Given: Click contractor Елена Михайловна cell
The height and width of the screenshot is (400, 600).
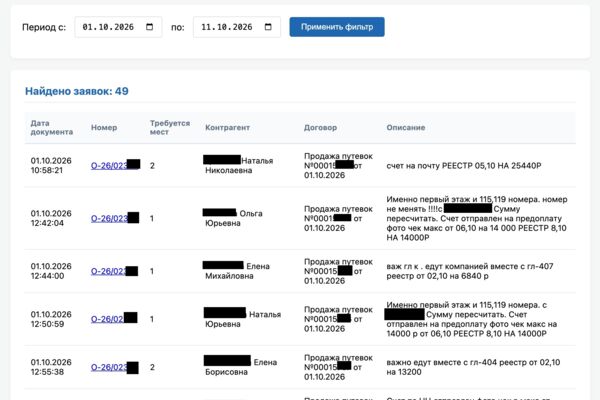Looking at the screenshot, I should pyautogui.click(x=237, y=271).
